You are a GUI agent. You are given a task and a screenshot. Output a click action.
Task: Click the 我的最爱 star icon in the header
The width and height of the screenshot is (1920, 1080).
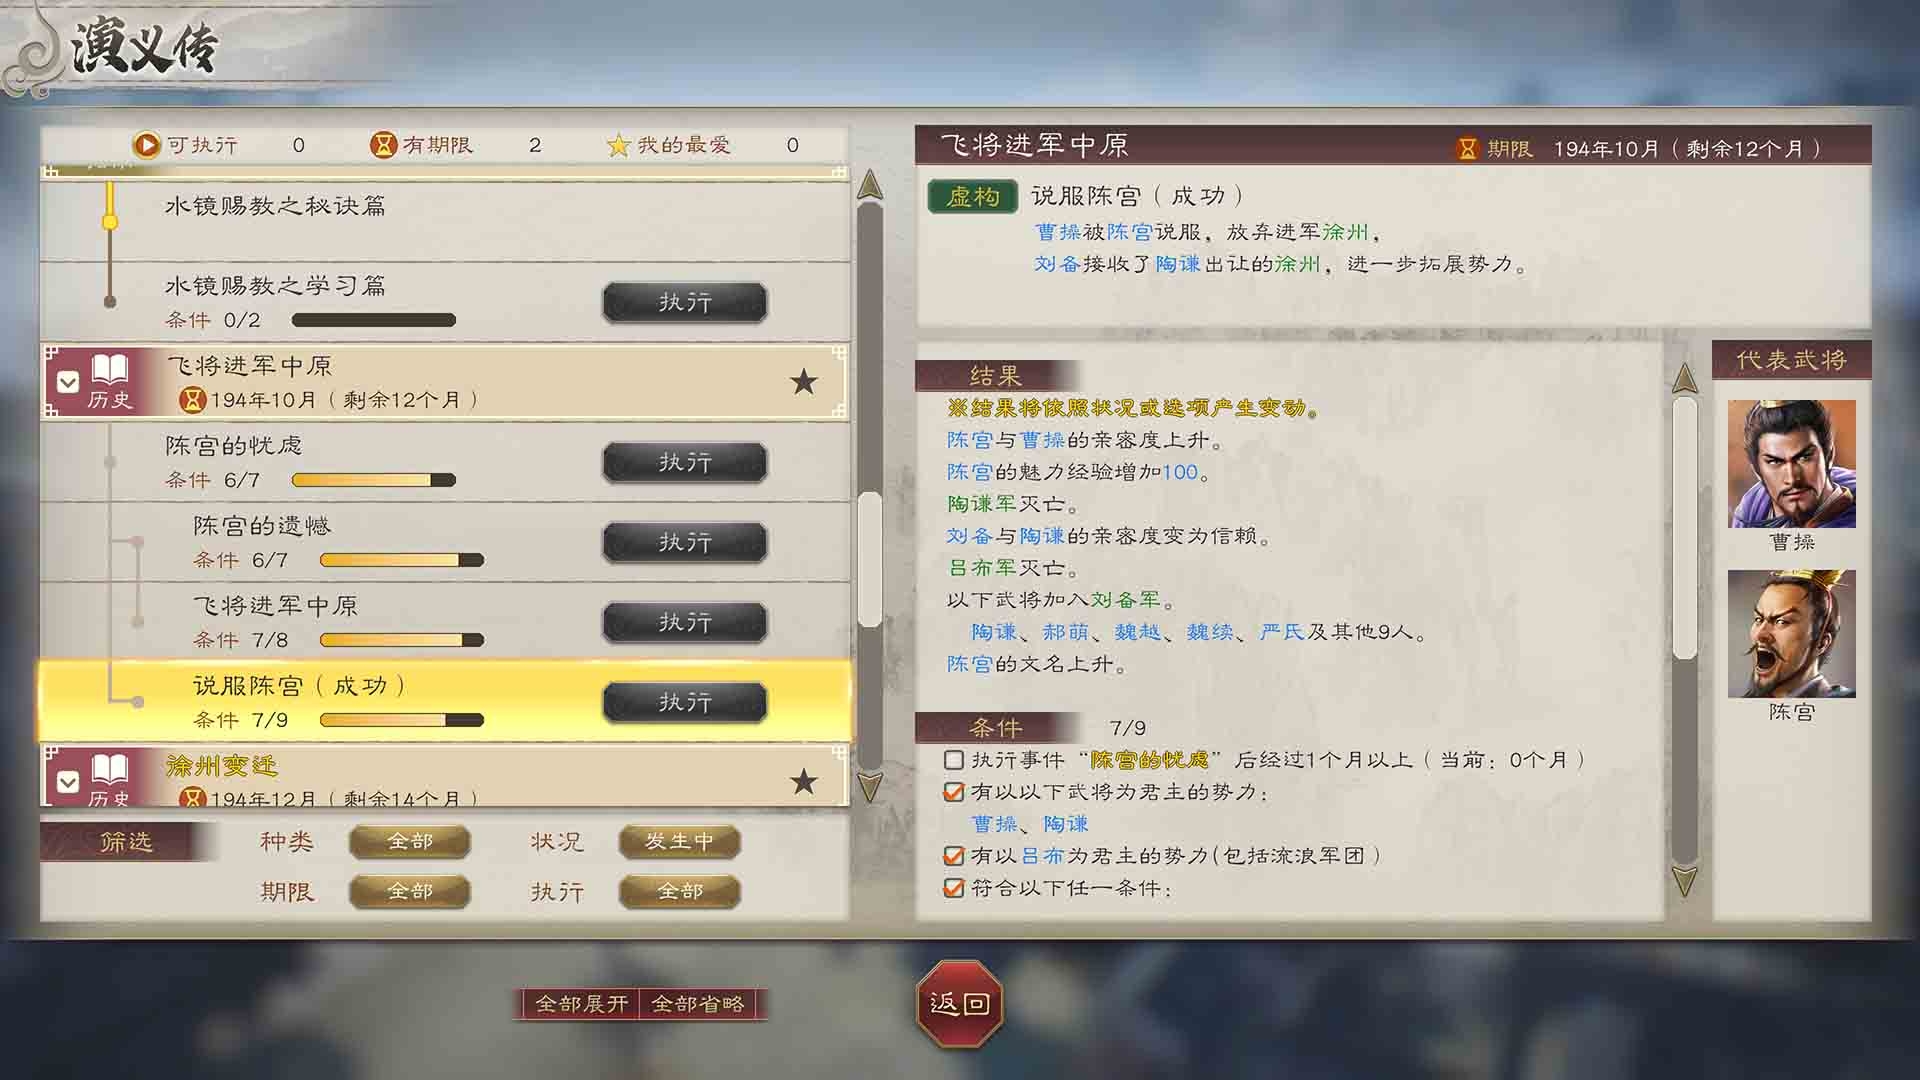pyautogui.click(x=619, y=145)
